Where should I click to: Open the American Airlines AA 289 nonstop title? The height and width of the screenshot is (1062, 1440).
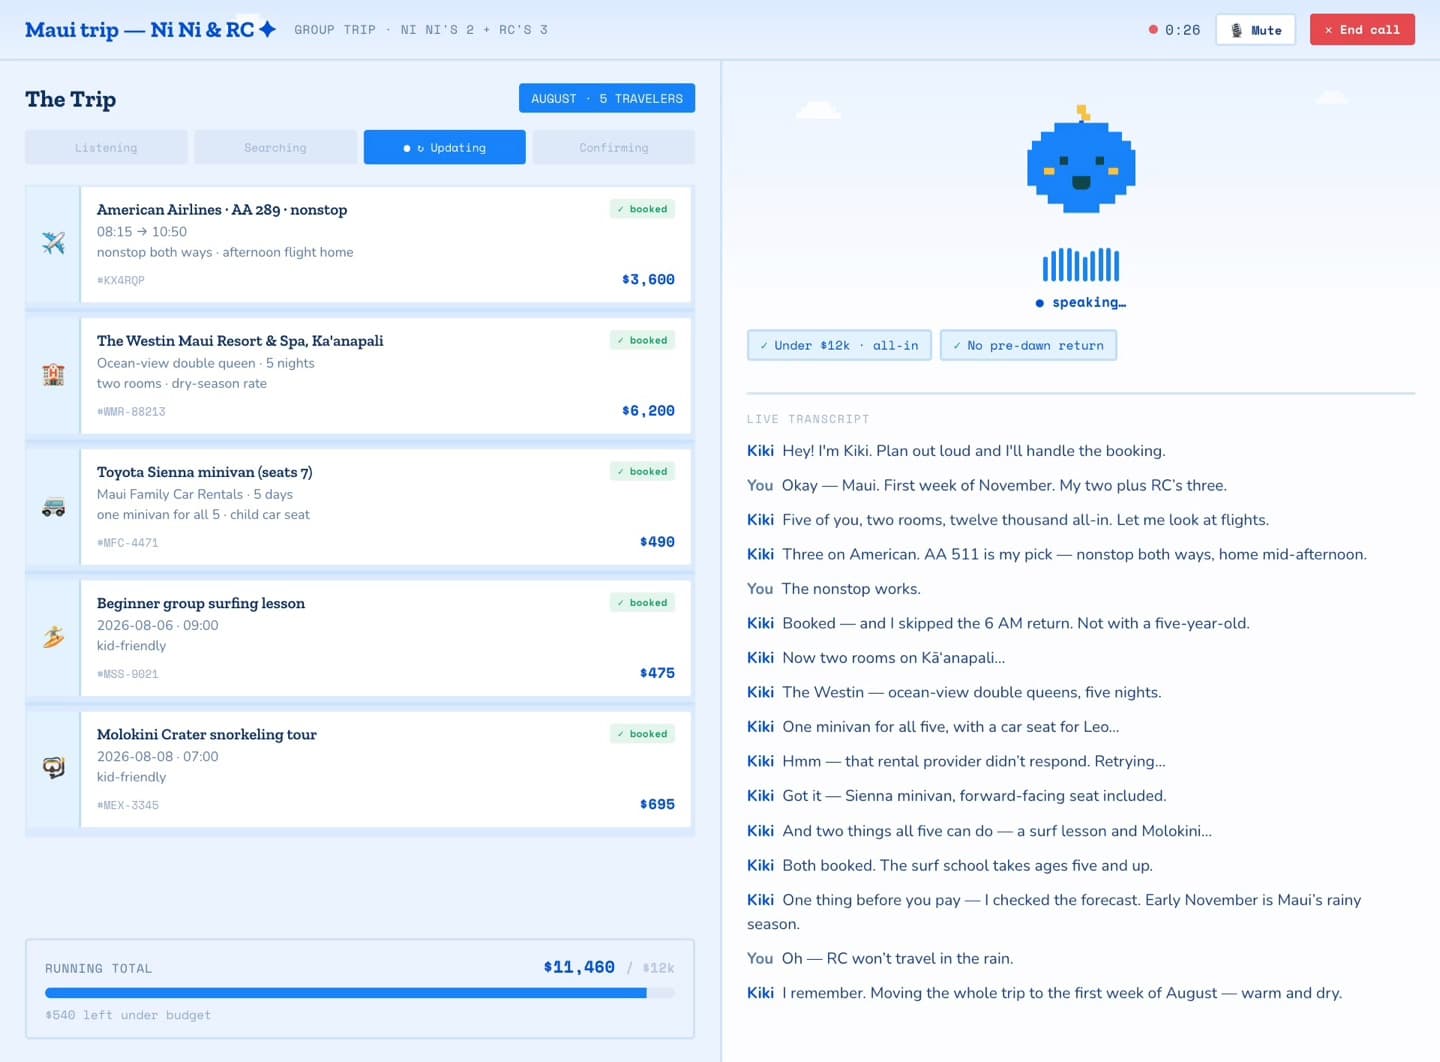click(222, 209)
